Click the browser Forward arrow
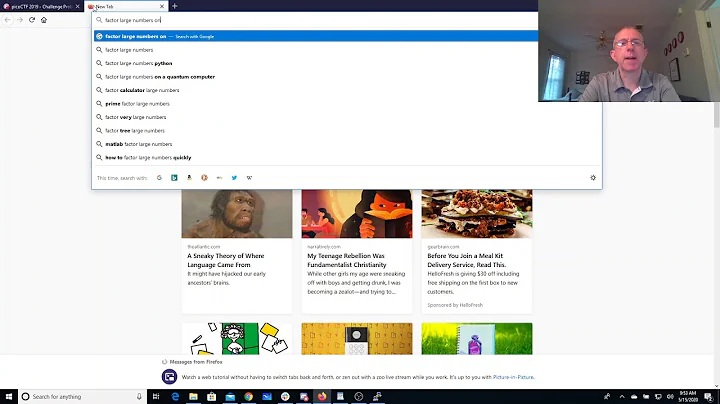 click(x=19, y=20)
